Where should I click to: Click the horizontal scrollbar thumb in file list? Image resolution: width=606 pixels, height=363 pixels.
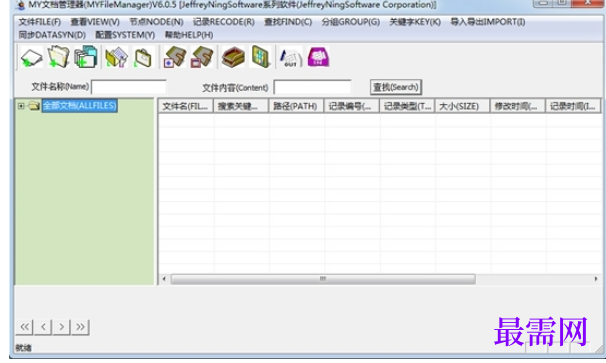323,279
